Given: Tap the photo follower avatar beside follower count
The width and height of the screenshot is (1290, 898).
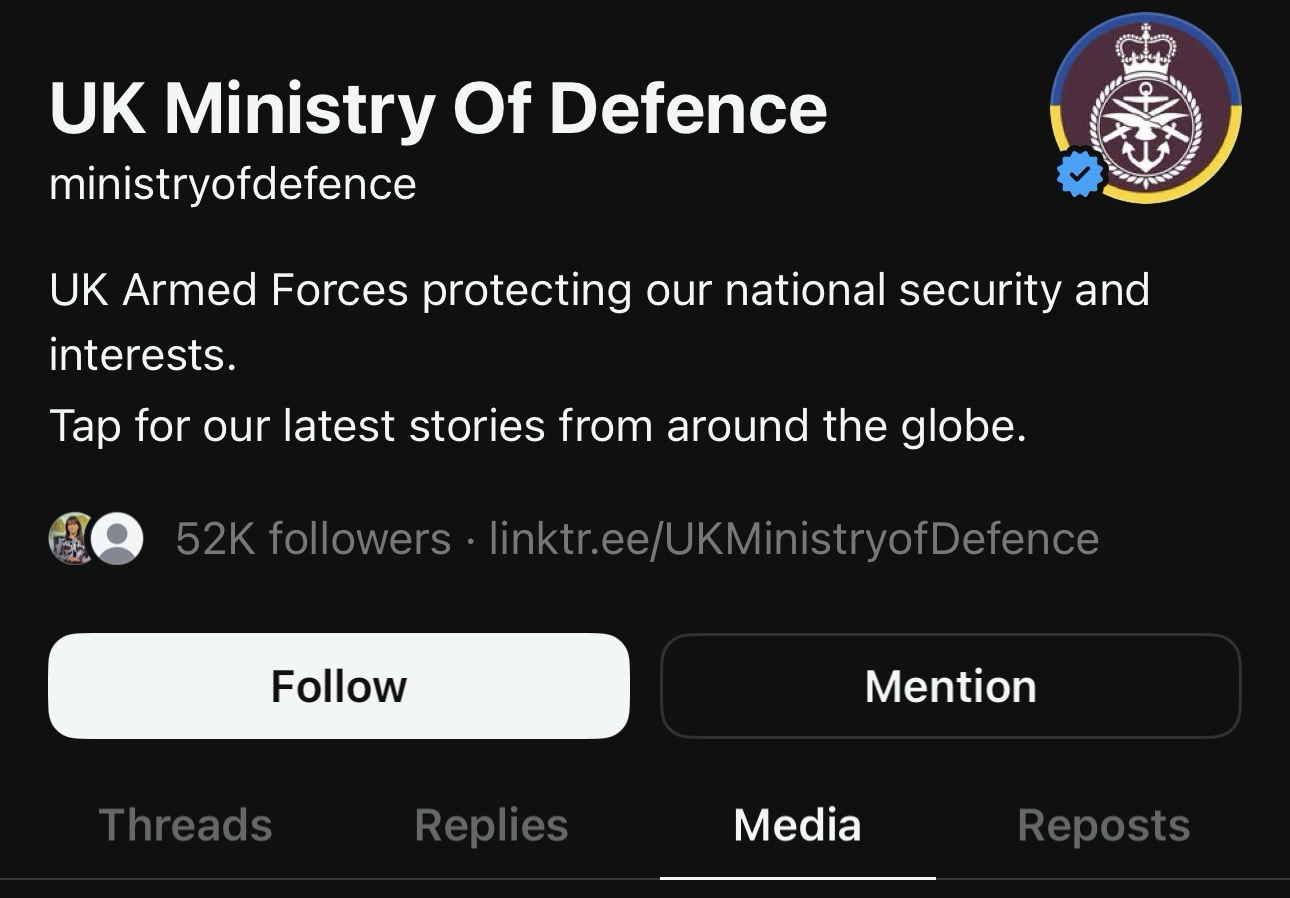Looking at the screenshot, I should click(70, 538).
